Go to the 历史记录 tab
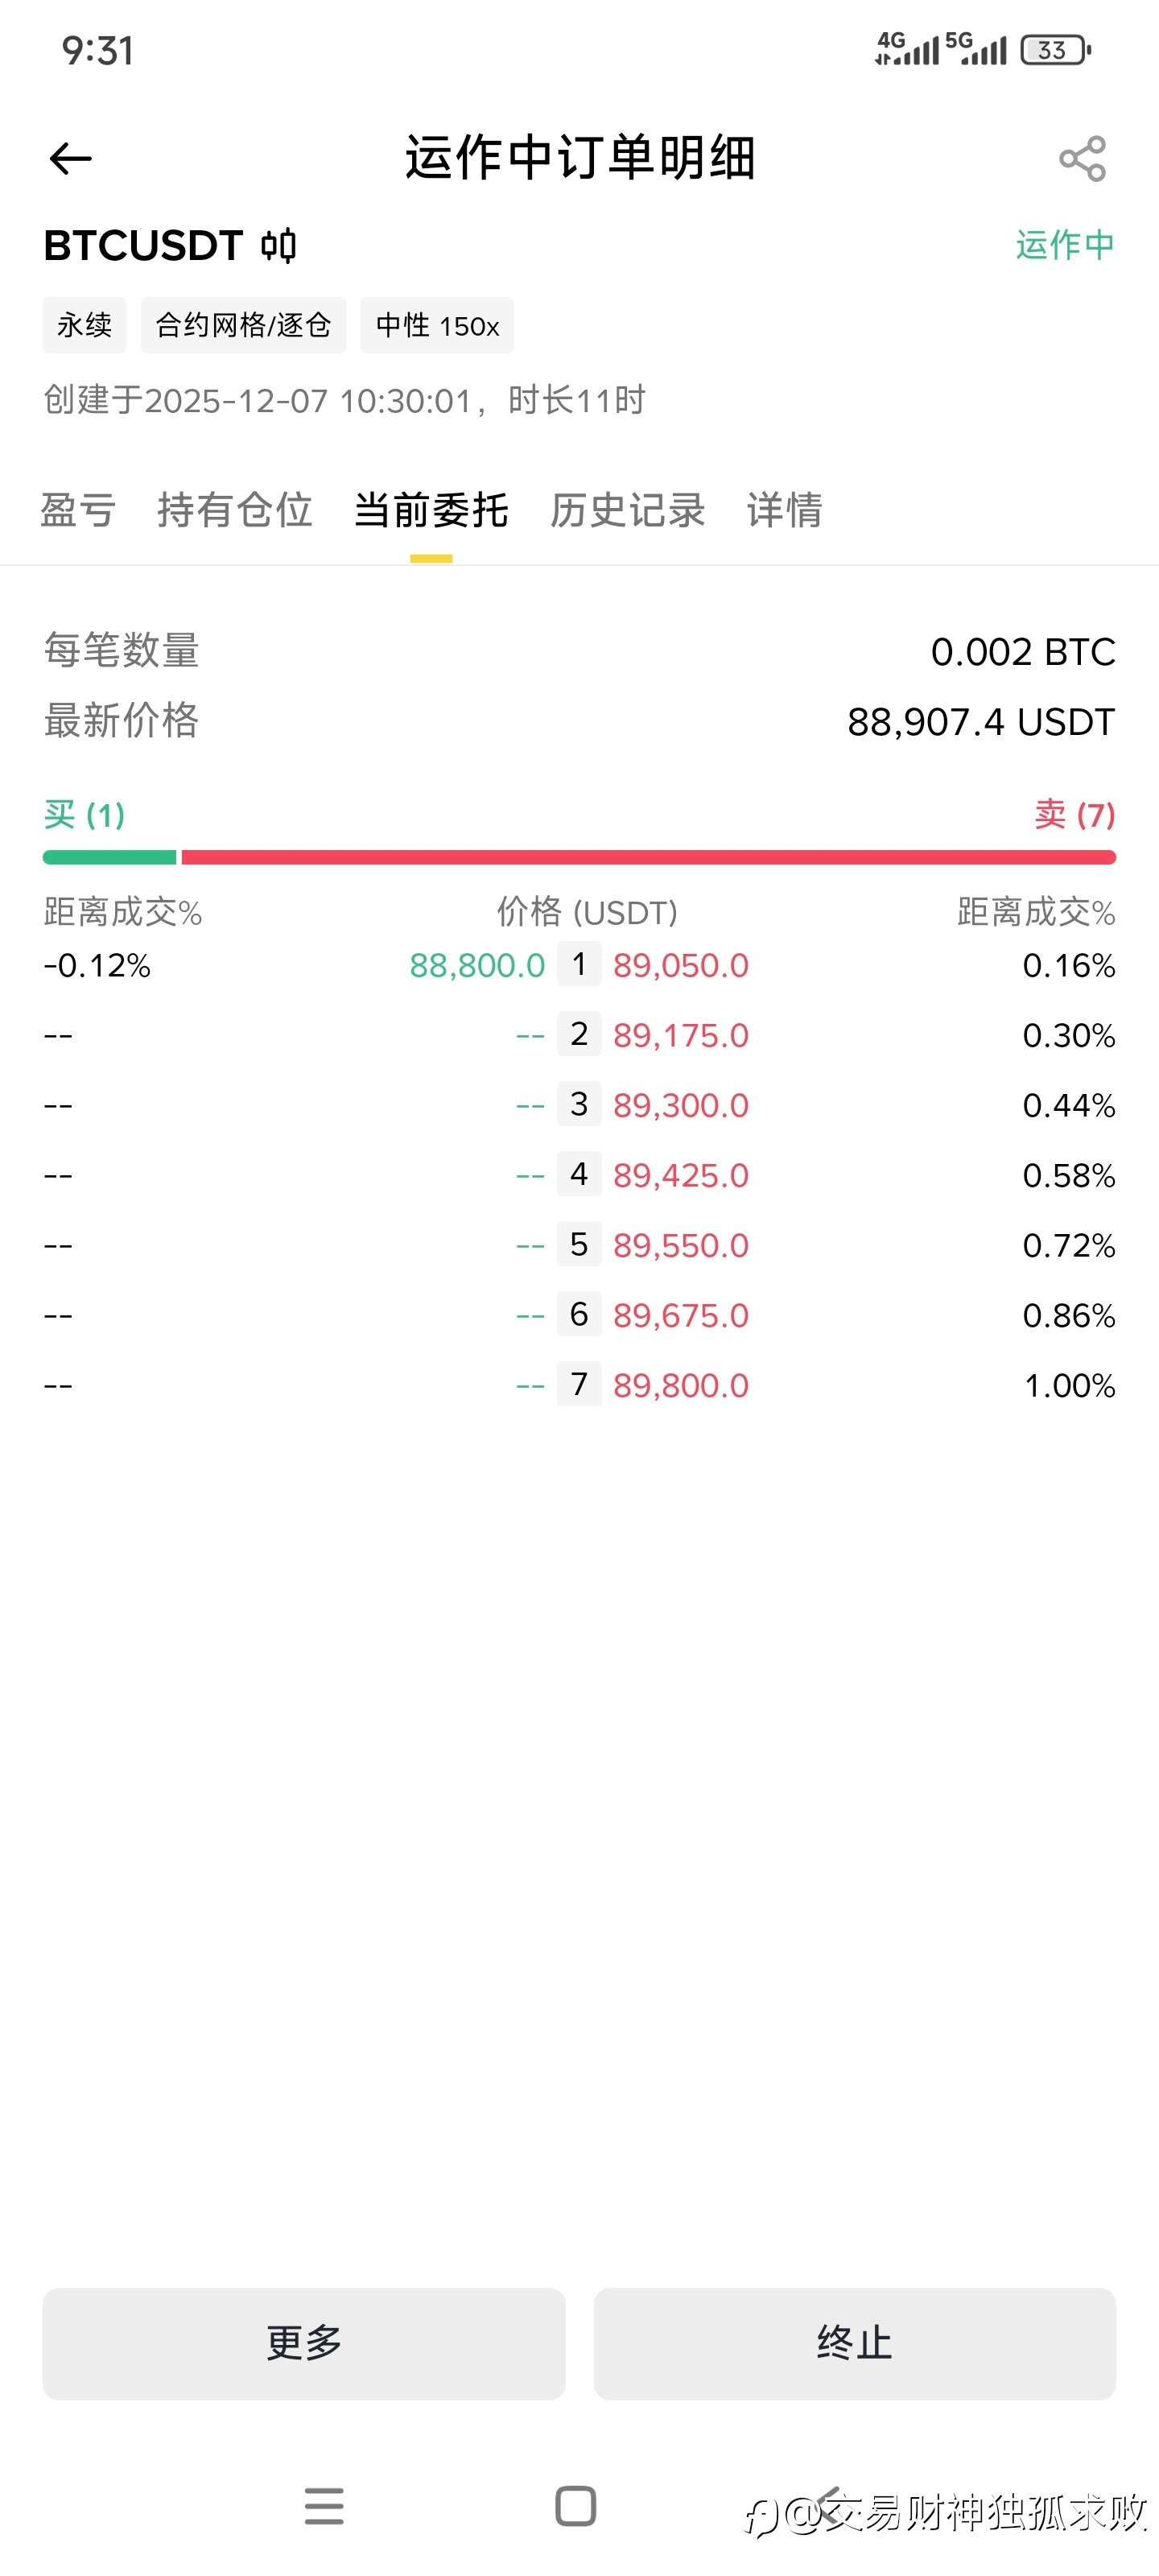This screenshot has width=1159, height=2576. (627, 510)
